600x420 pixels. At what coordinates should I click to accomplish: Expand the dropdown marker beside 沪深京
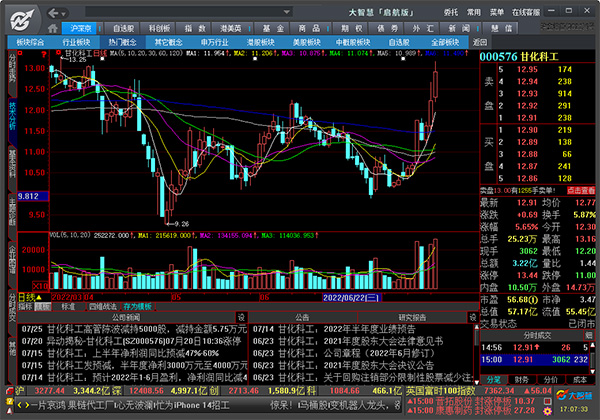pos(100,28)
